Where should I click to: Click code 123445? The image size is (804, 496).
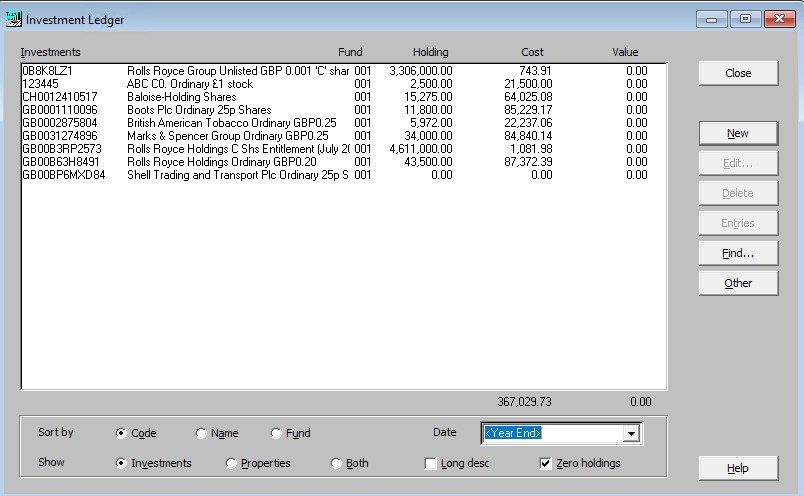click(x=41, y=84)
